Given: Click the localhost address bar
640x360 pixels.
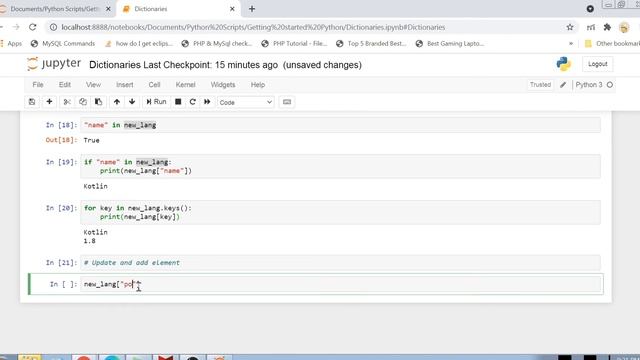Looking at the screenshot, I should click(253, 27).
